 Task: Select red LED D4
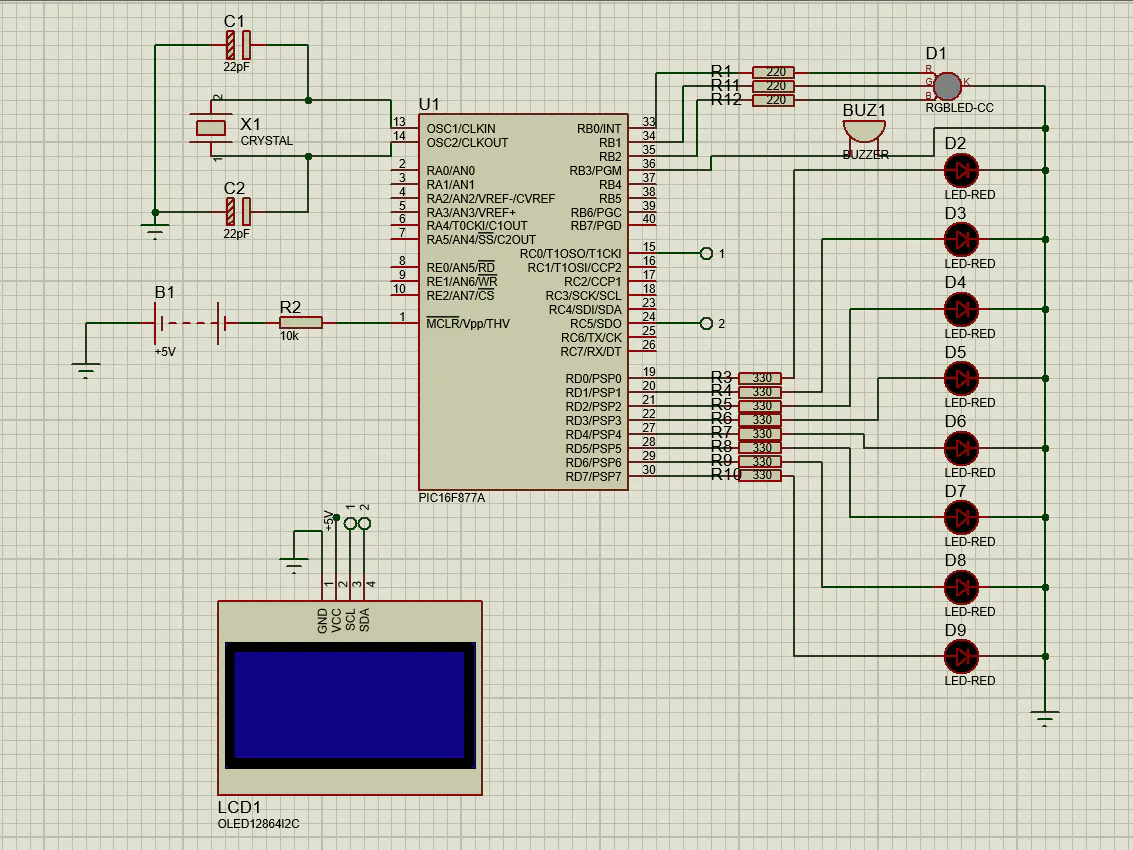pos(961,309)
